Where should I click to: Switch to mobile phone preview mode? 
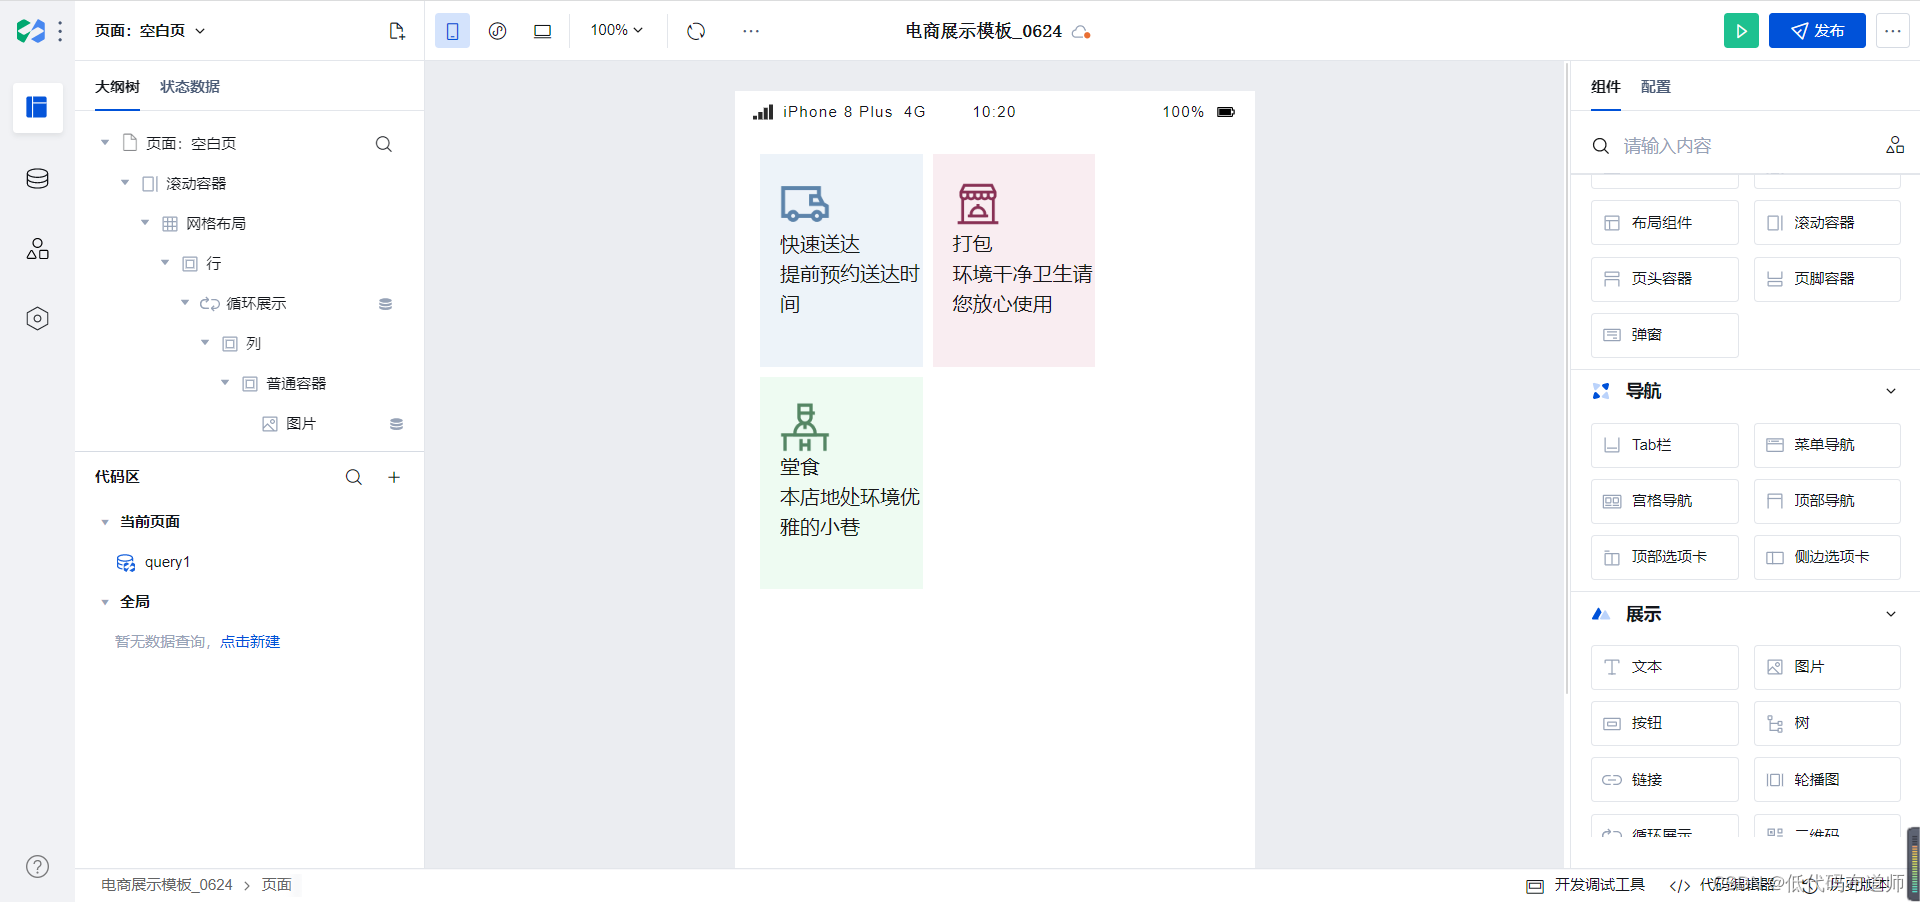coord(452,31)
